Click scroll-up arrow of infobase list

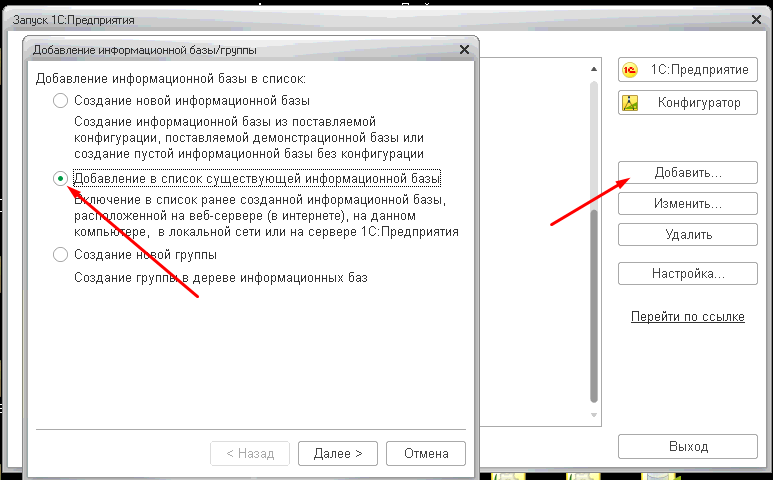(594, 69)
